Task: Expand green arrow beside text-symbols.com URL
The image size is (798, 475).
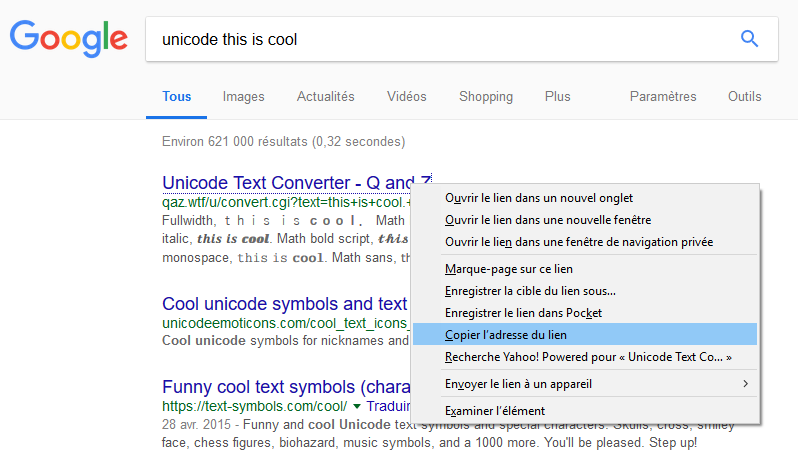Action: point(356,407)
